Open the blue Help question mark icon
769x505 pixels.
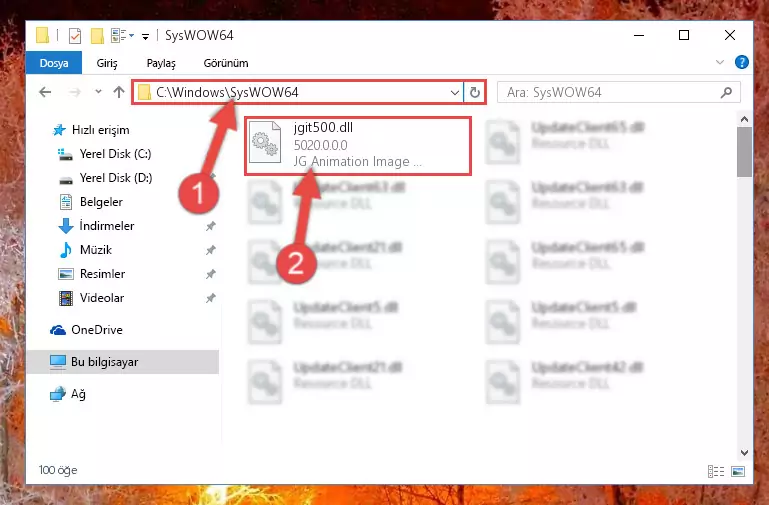click(742, 62)
